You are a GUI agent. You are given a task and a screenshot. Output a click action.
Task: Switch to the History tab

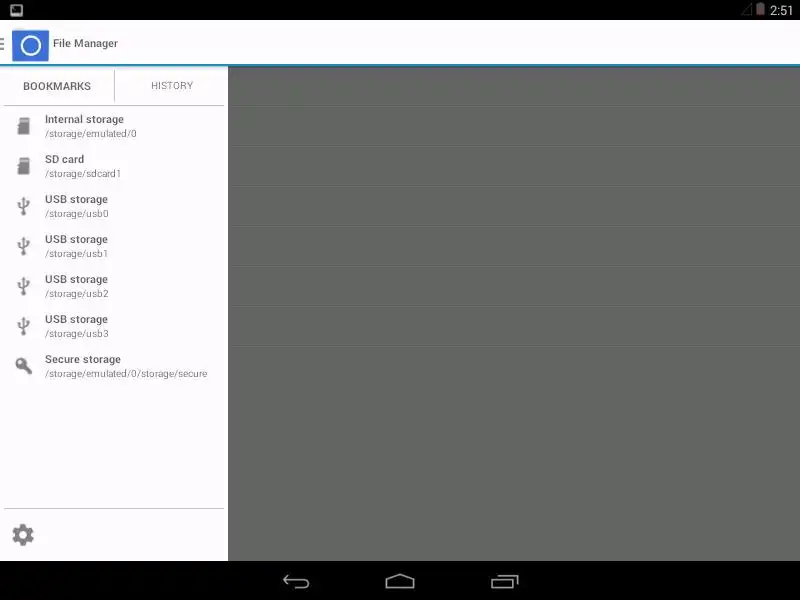click(x=172, y=86)
